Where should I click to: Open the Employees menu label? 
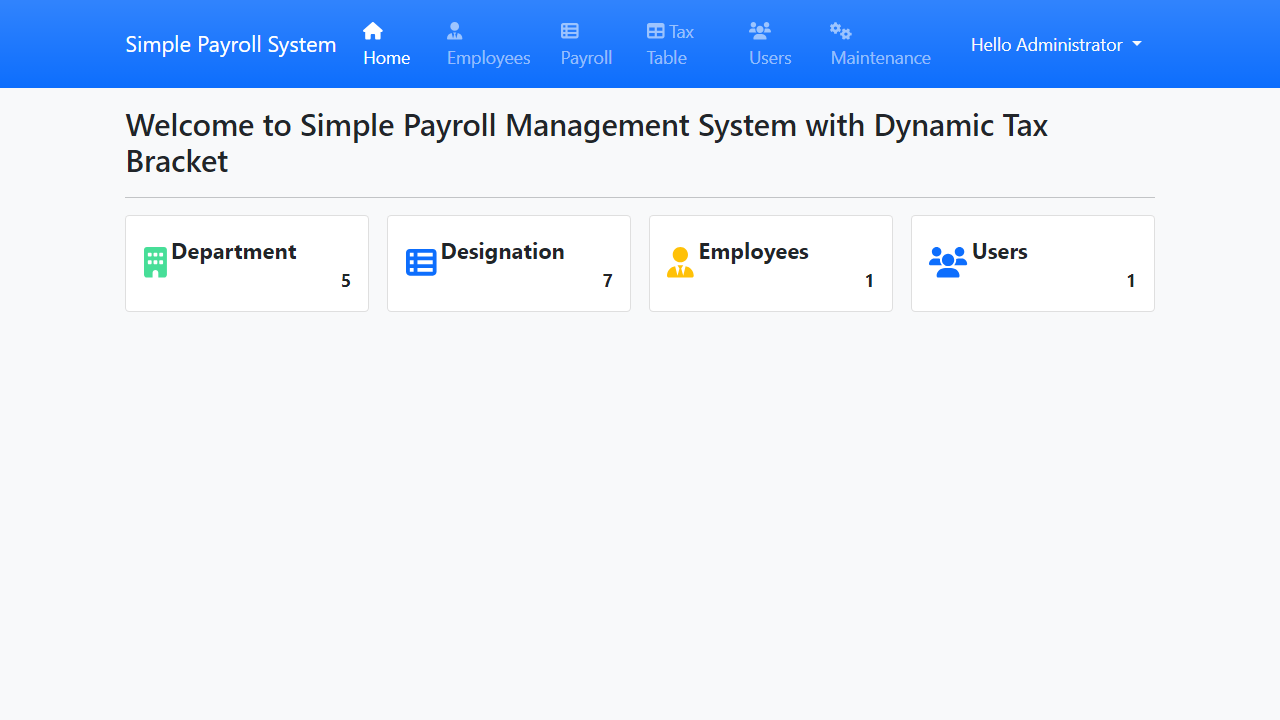pos(489,58)
